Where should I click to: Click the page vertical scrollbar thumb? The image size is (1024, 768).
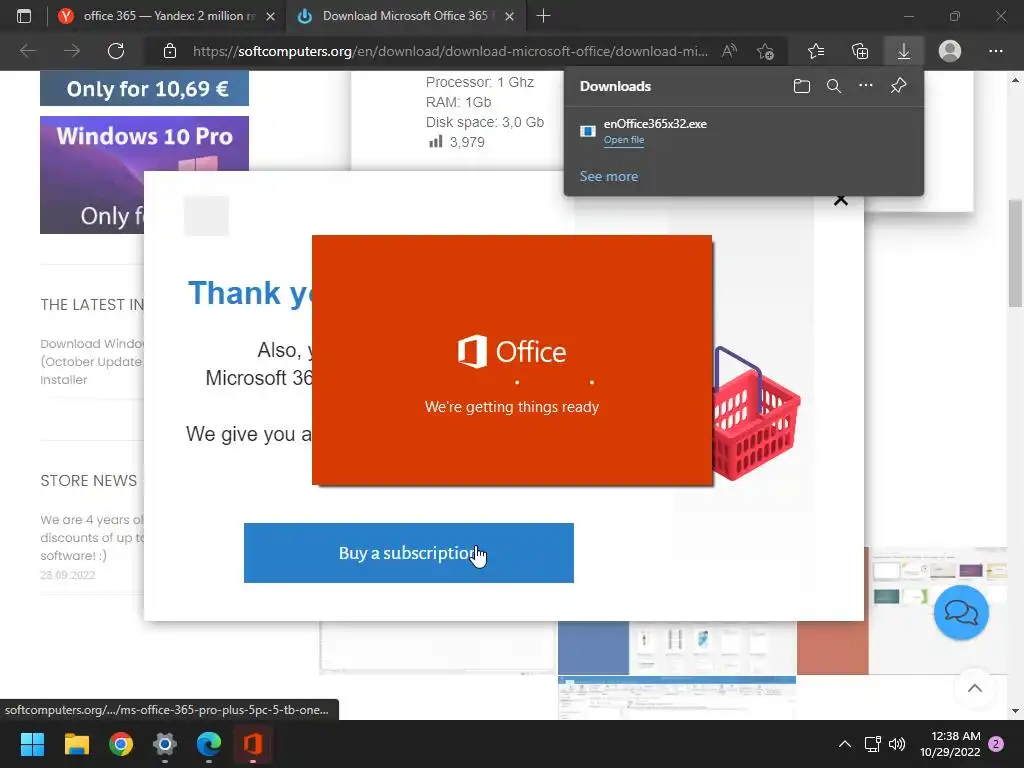(x=1014, y=253)
